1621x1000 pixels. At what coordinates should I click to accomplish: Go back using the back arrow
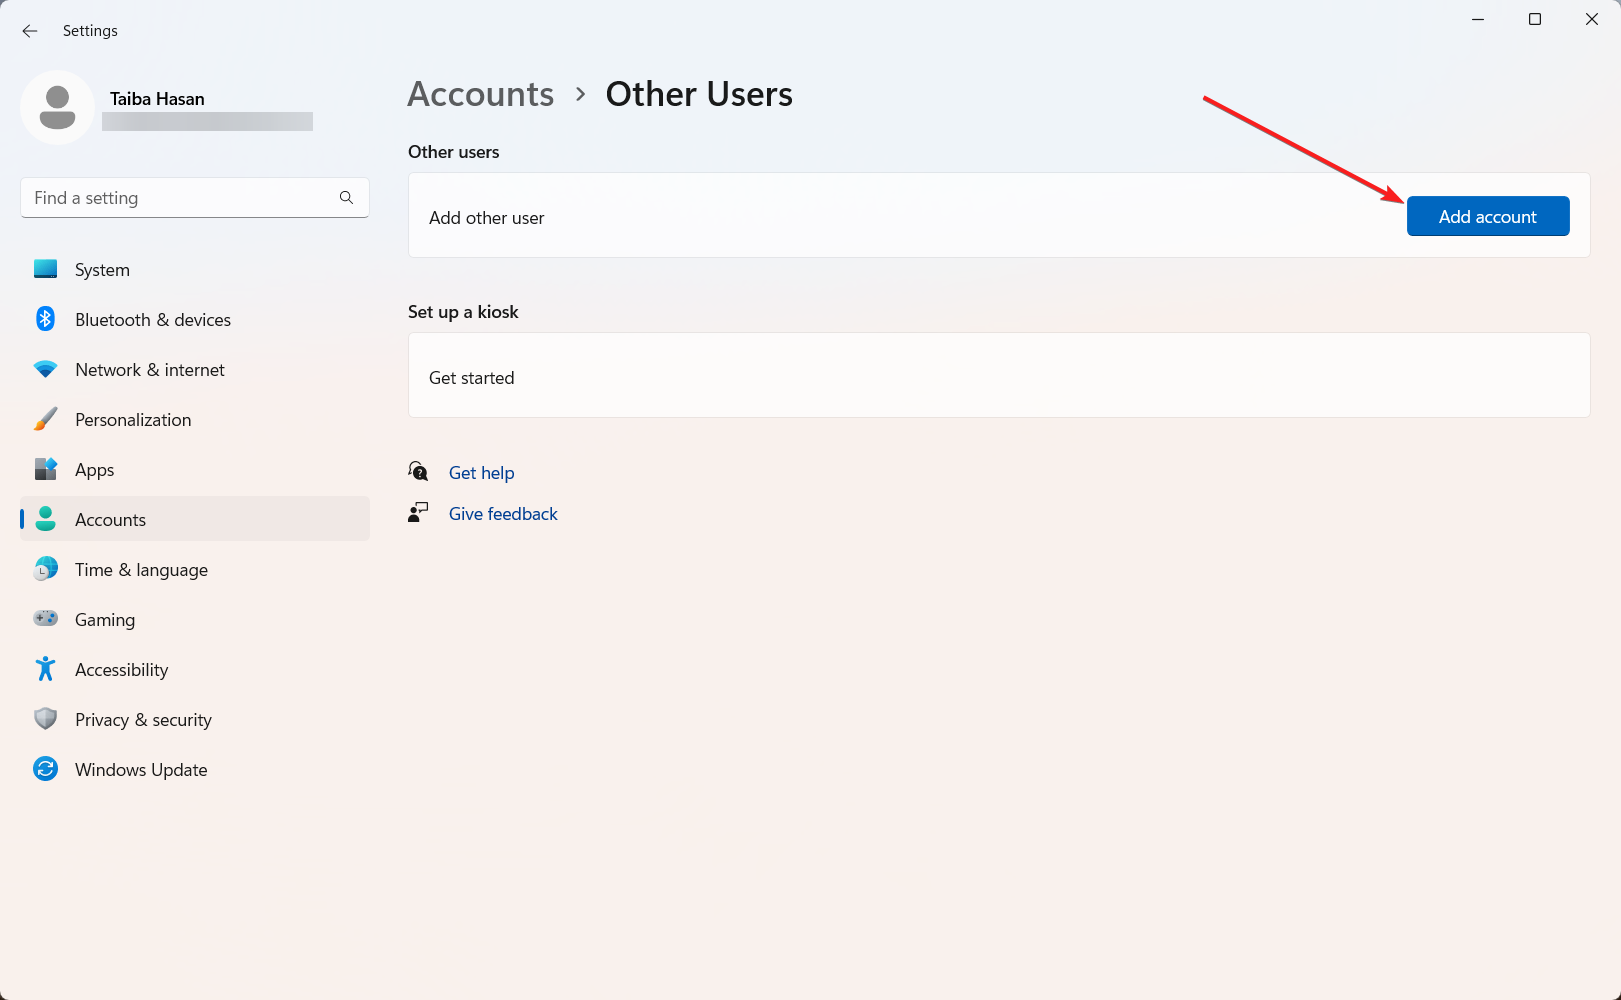[30, 31]
